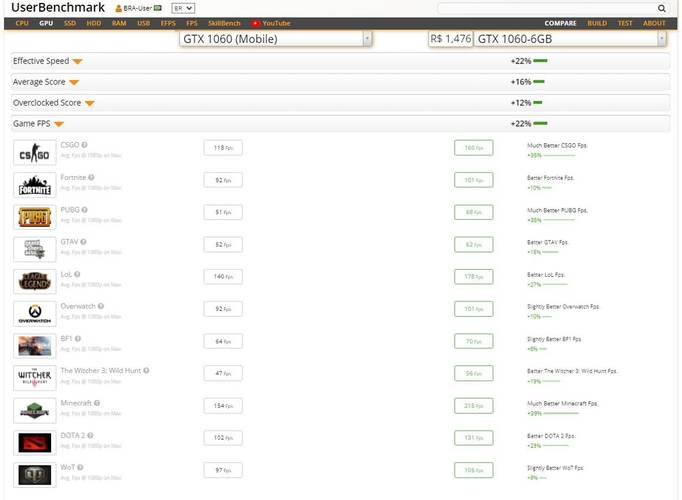Open the ABOUT page

point(654,23)
